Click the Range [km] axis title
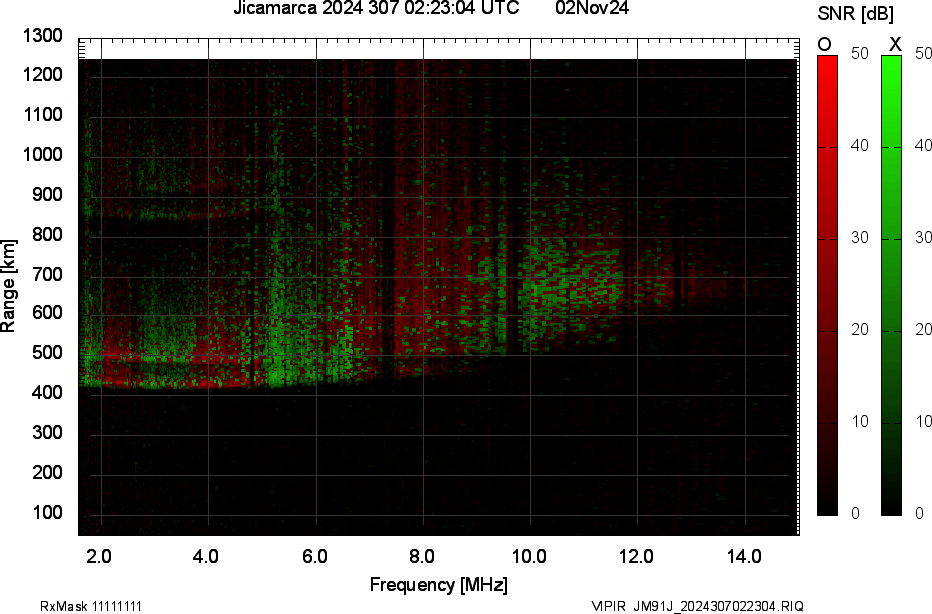Screen dimensions: 932x614 [x=8, y=286]
